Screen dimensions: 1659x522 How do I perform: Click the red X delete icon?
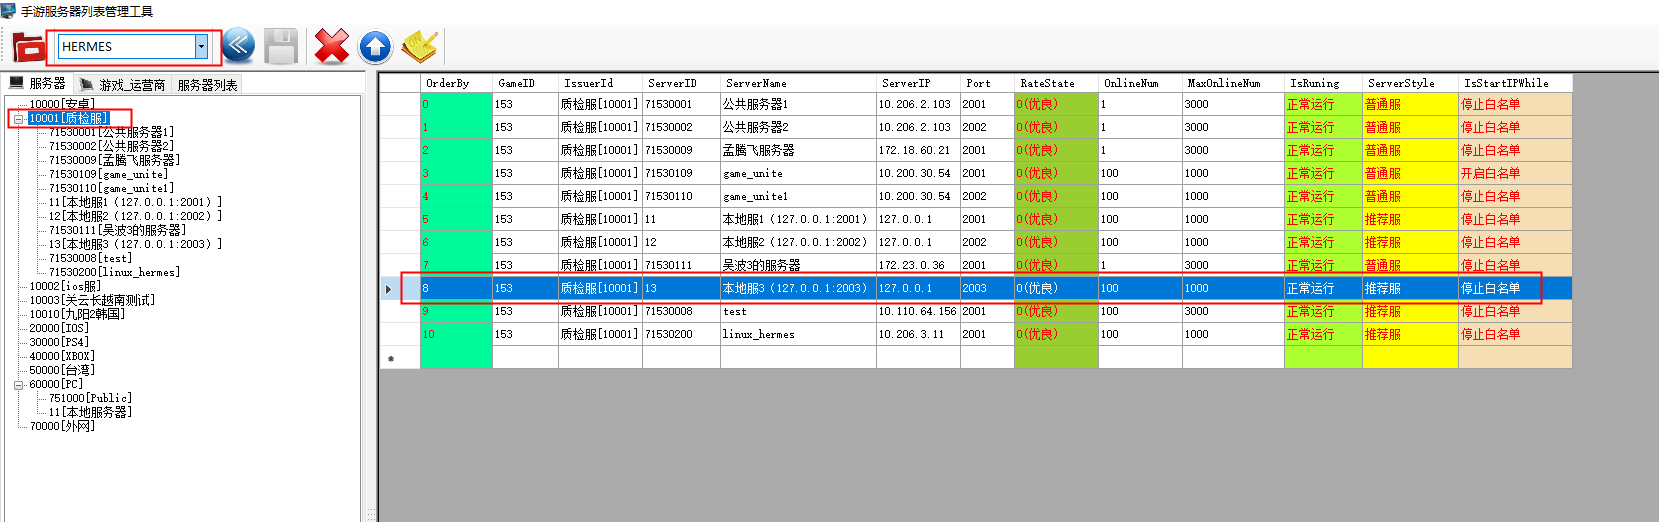(x=331, y=46)
